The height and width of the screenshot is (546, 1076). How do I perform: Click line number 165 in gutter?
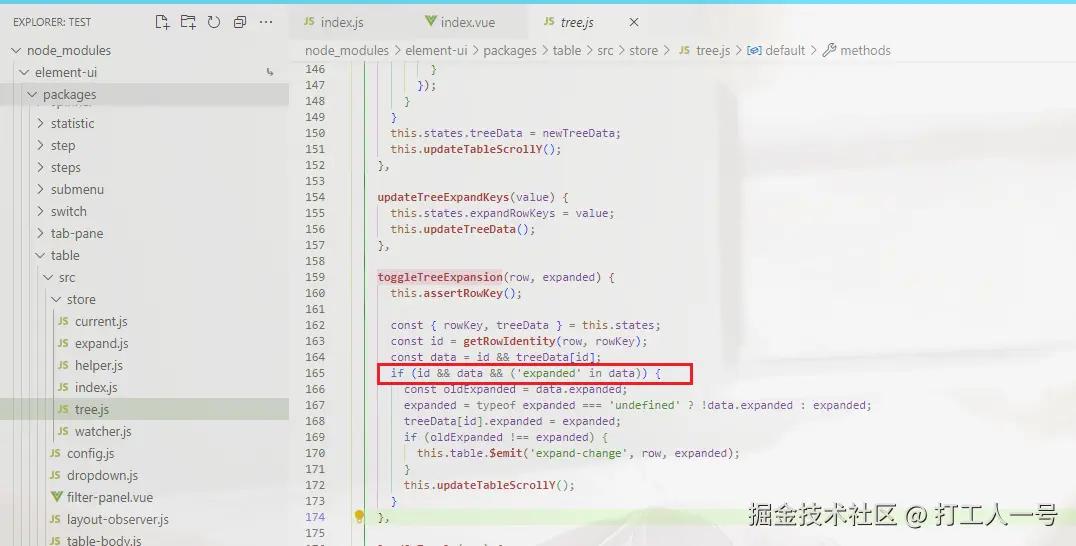[x=315, y=373]
